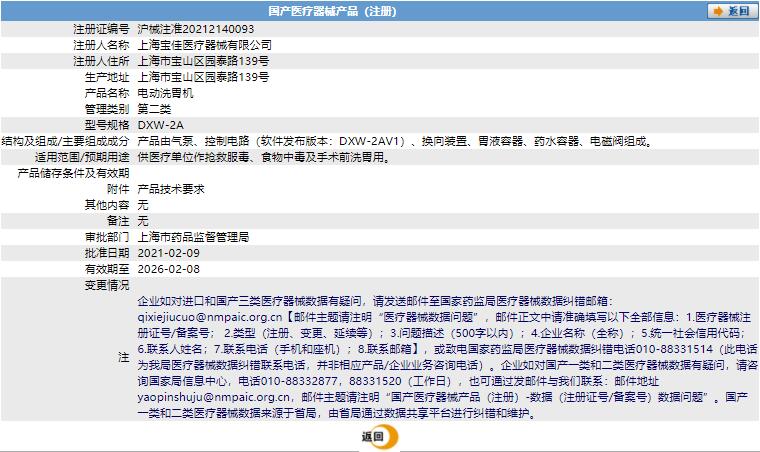Click email address qixiejiucuo@nmpaic.org.cn
The height and width of the screenshot is (452, 760).
[x=210, y=317]
